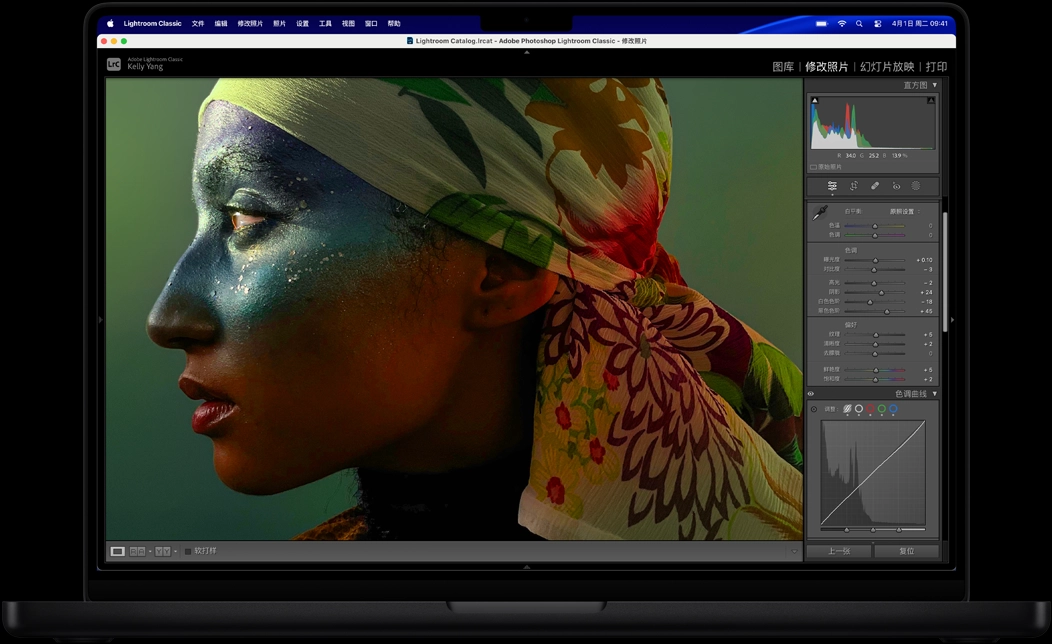Viewport: 1052px width, 644px height.
Task: Open the 照片 menu in the menu bar
Action: tap(278, 22)
